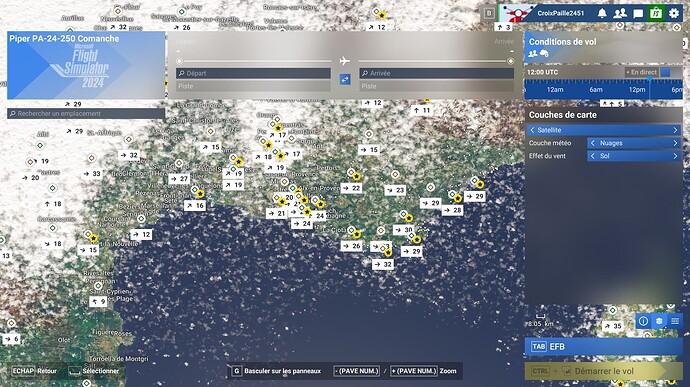Open the notifications bell icon
The image size is (690, 387).
pyautogui.click(x=602, y=13)
